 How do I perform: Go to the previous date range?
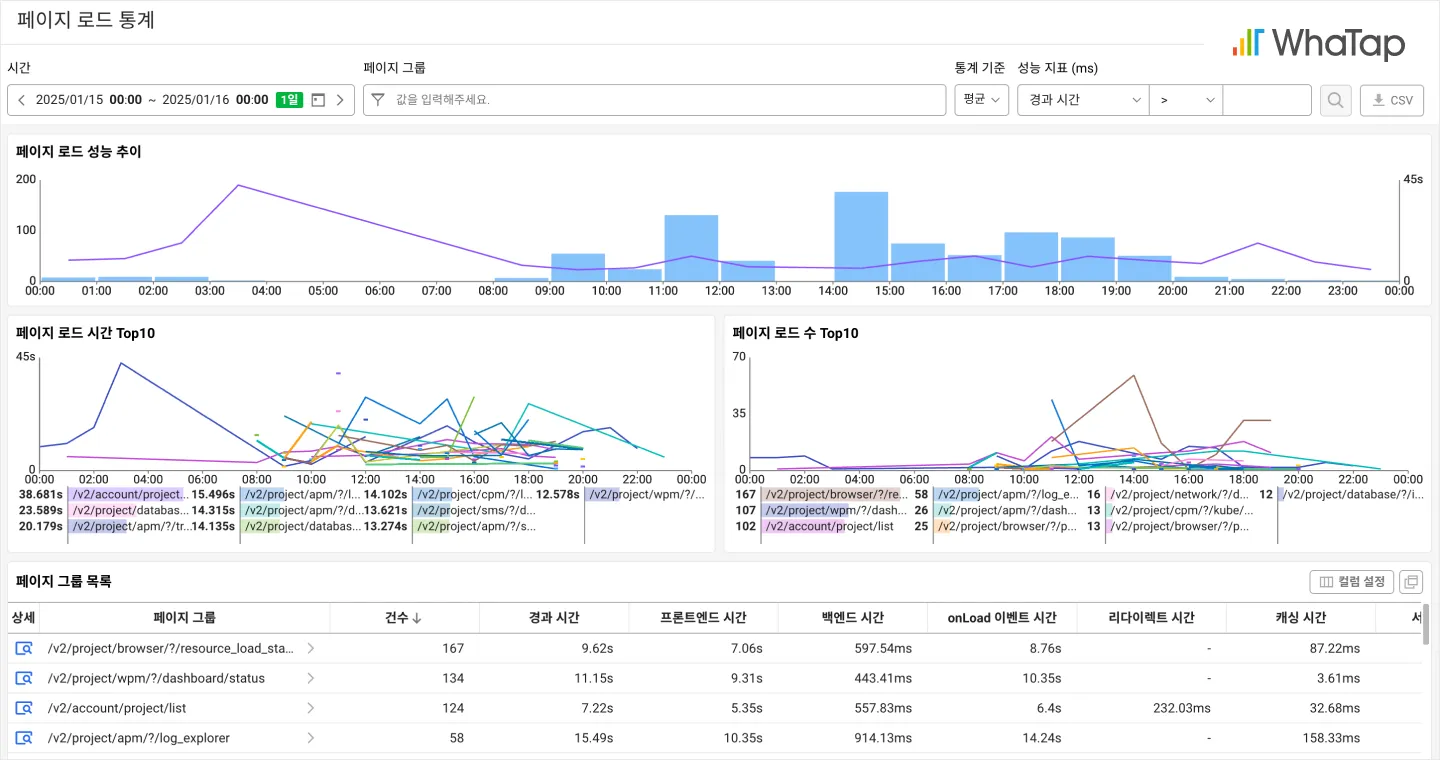21,100
